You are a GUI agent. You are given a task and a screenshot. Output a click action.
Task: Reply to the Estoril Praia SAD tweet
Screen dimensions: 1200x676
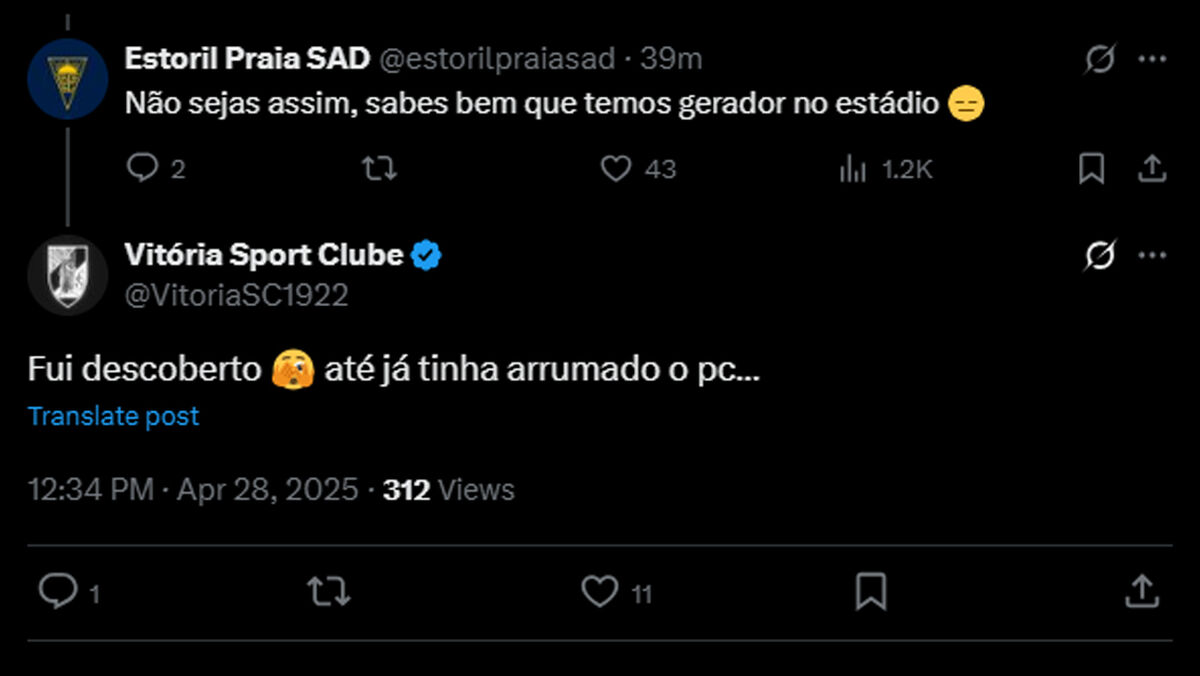[143, 169]
